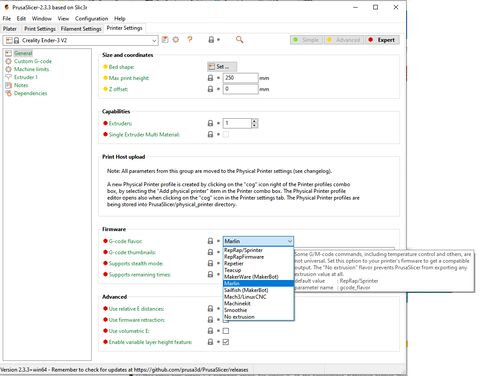Select highlighted Marlin entry in list

[258, 283]
